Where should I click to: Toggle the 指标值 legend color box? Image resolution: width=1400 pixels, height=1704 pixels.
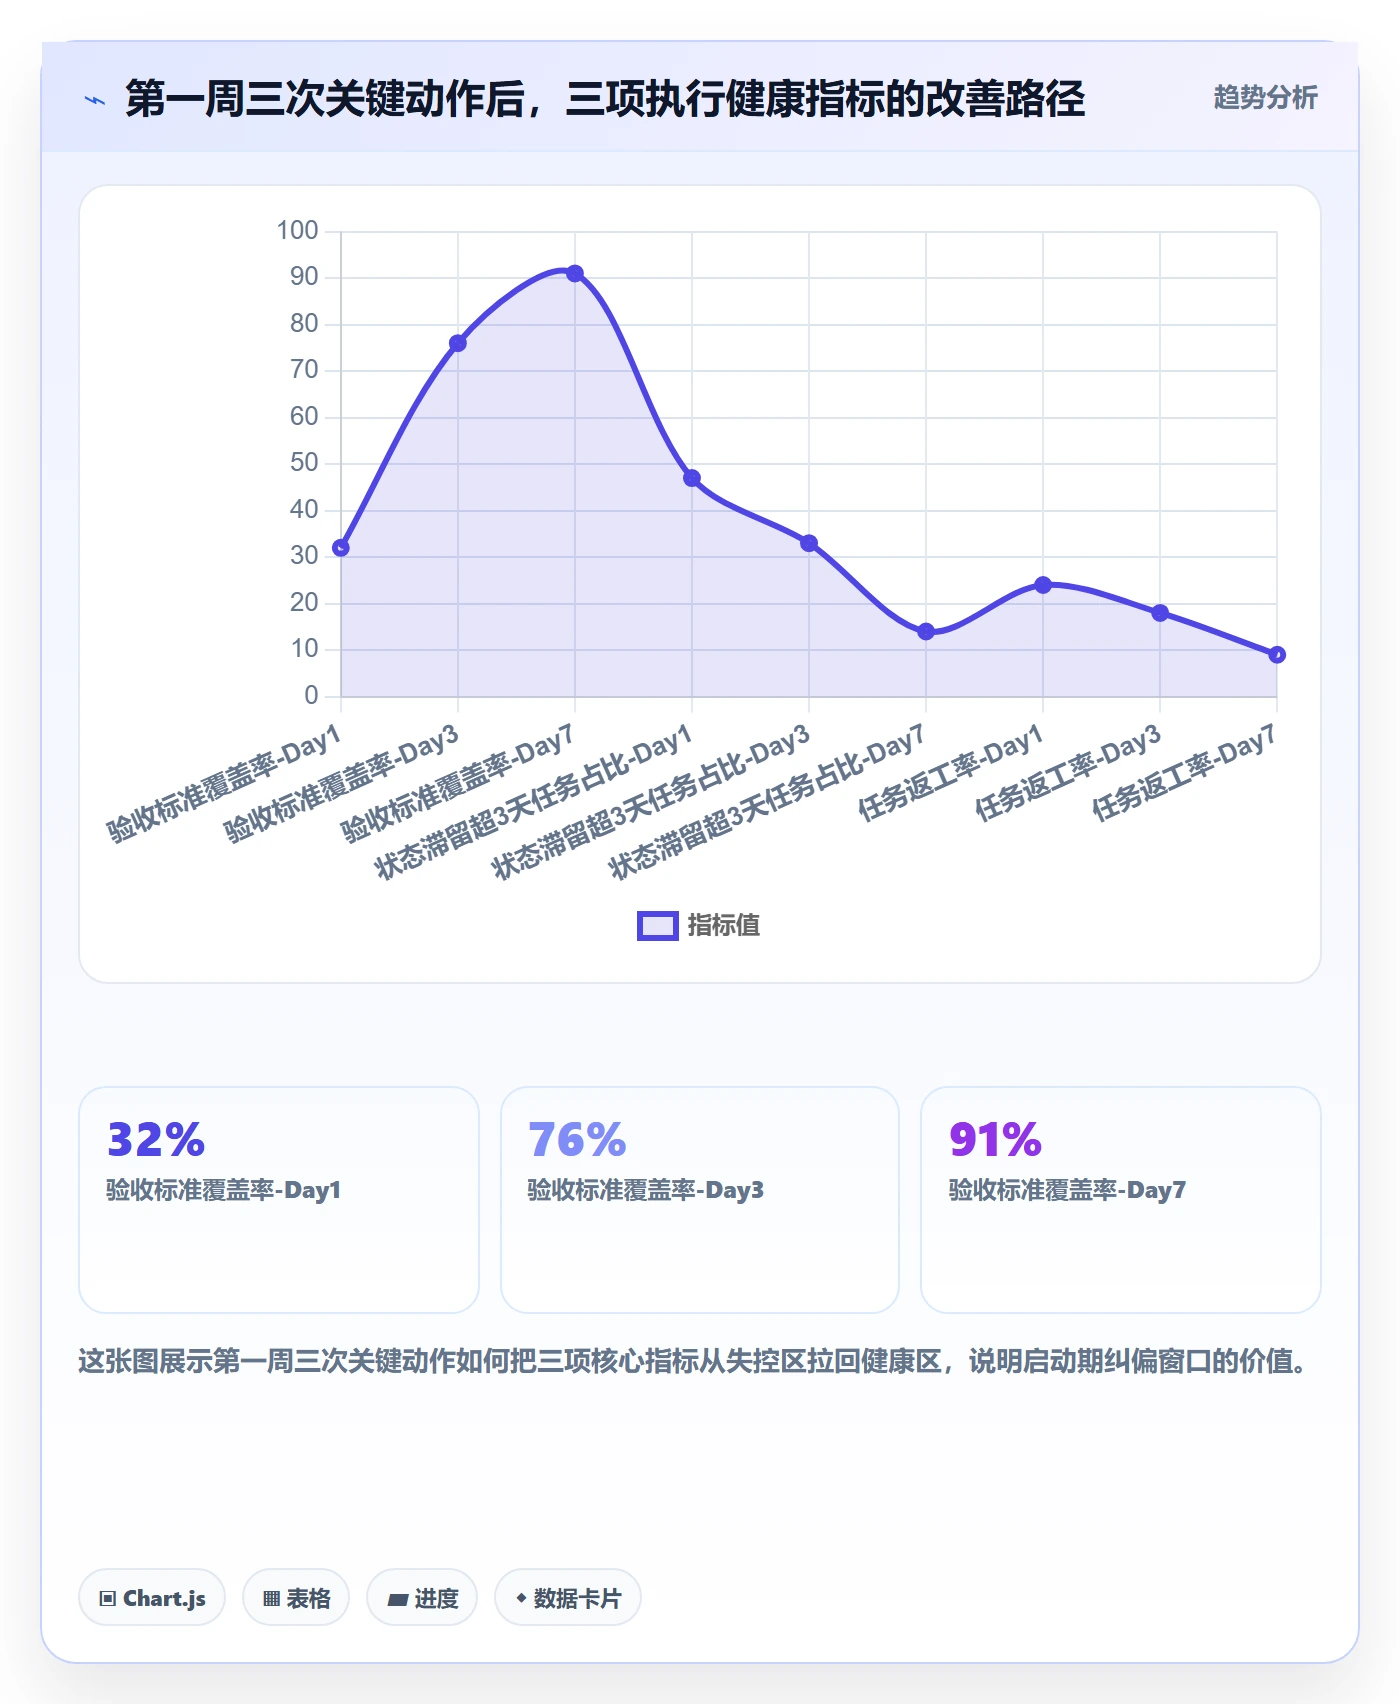tap(658, 926)
